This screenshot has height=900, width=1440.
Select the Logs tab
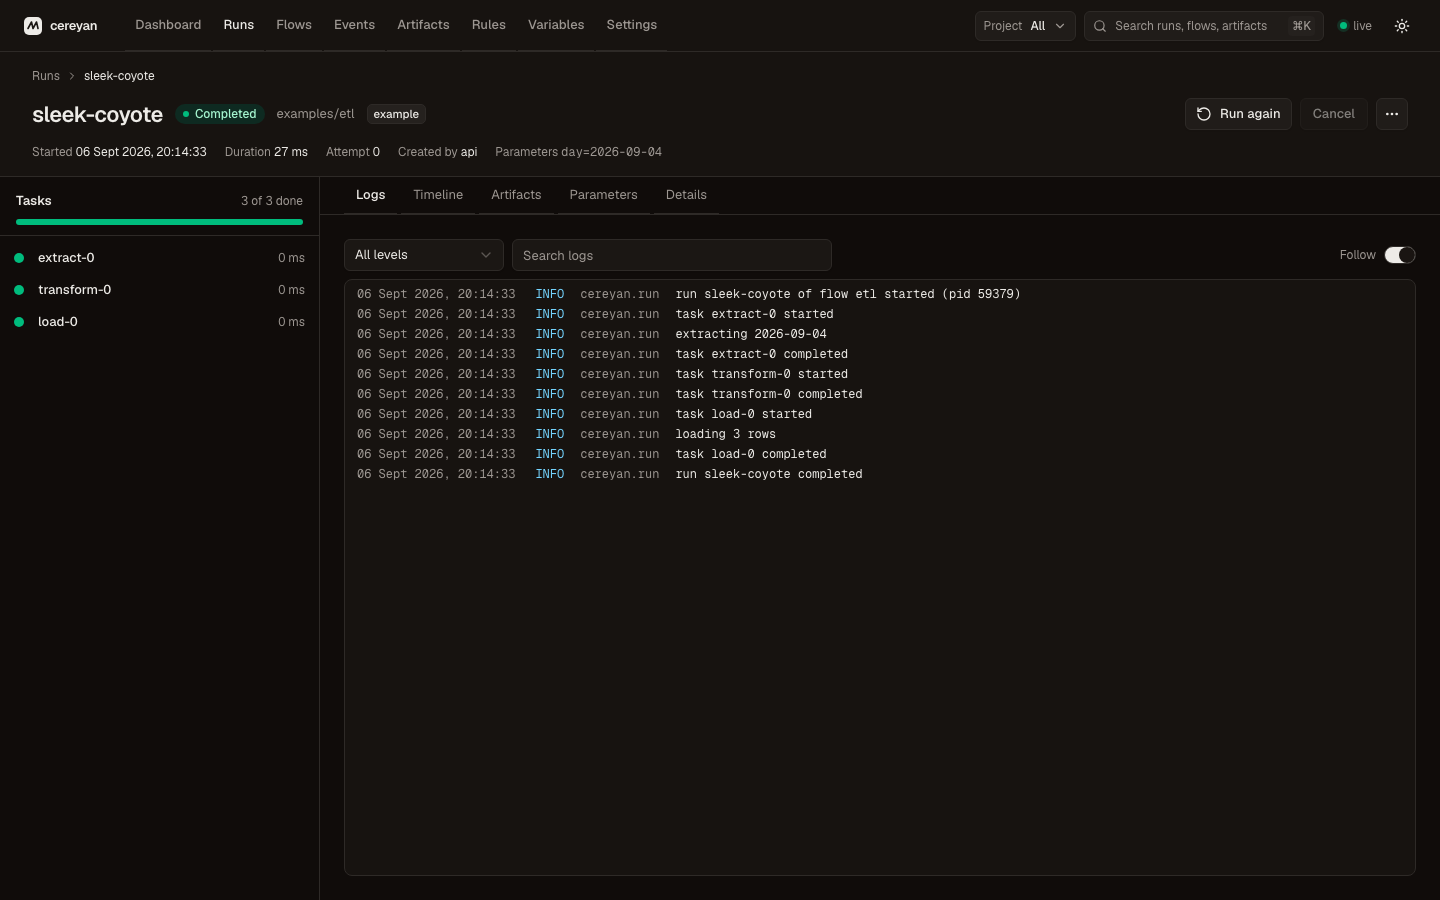coord(371,195)
